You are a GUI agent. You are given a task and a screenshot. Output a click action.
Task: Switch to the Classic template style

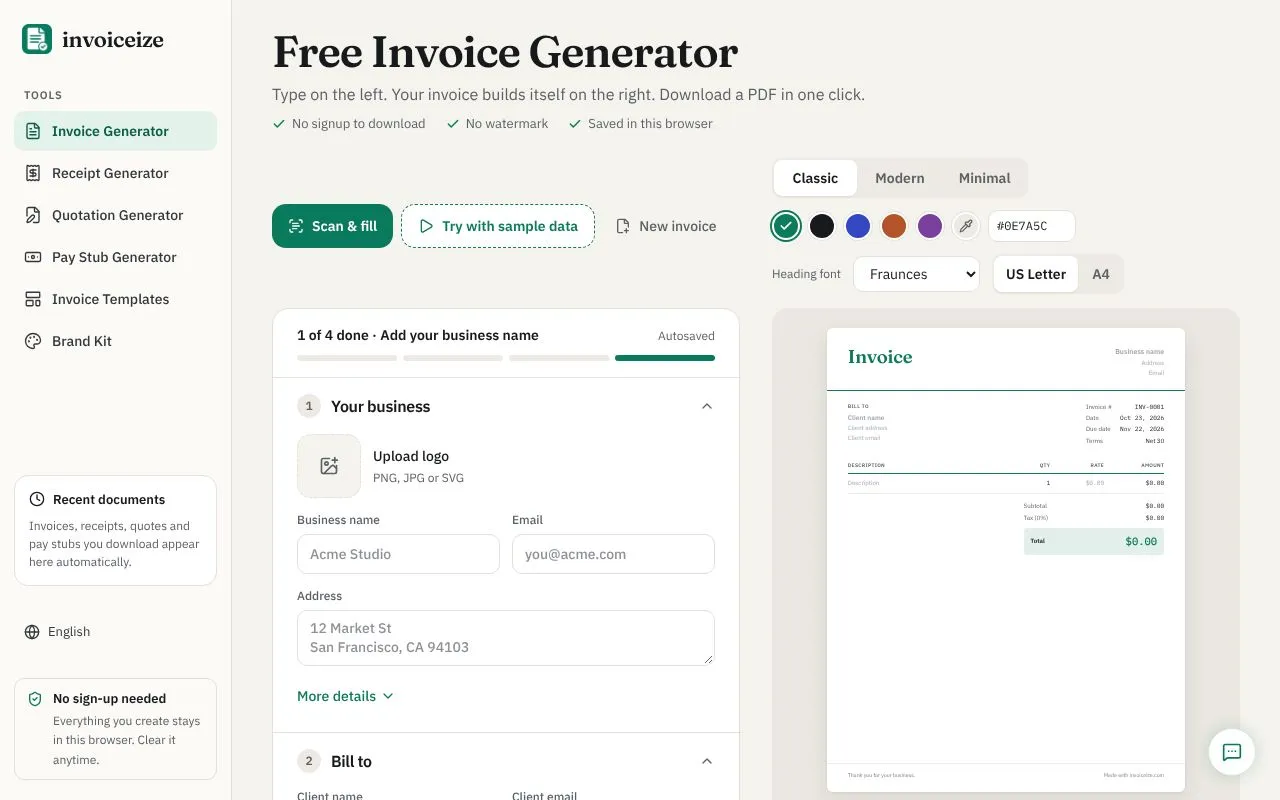[815, 178]
